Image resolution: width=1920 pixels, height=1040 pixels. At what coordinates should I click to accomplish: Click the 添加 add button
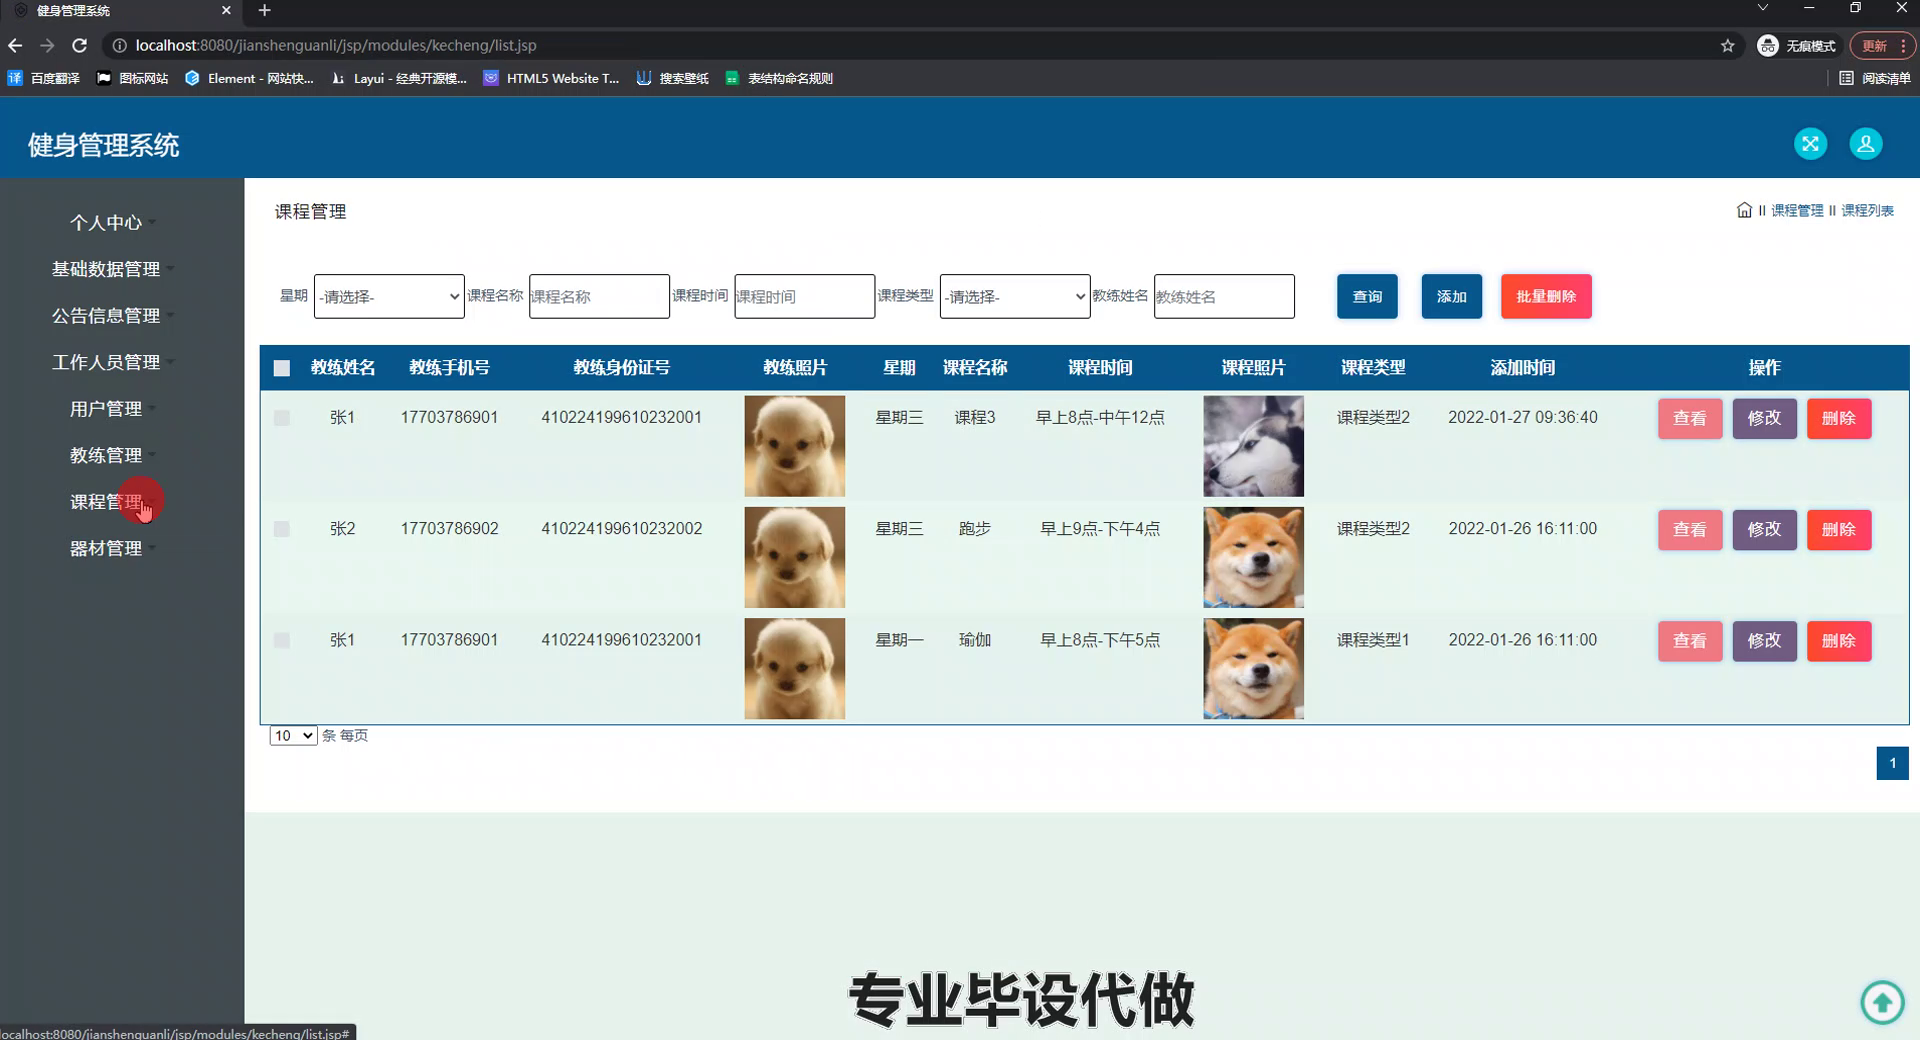coord(1452,296)
